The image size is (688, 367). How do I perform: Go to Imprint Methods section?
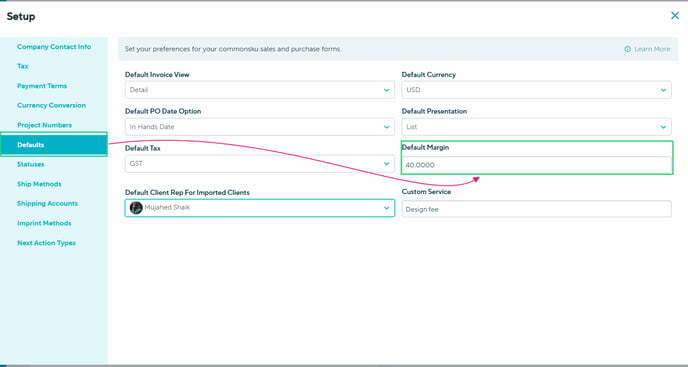[44, 223]
